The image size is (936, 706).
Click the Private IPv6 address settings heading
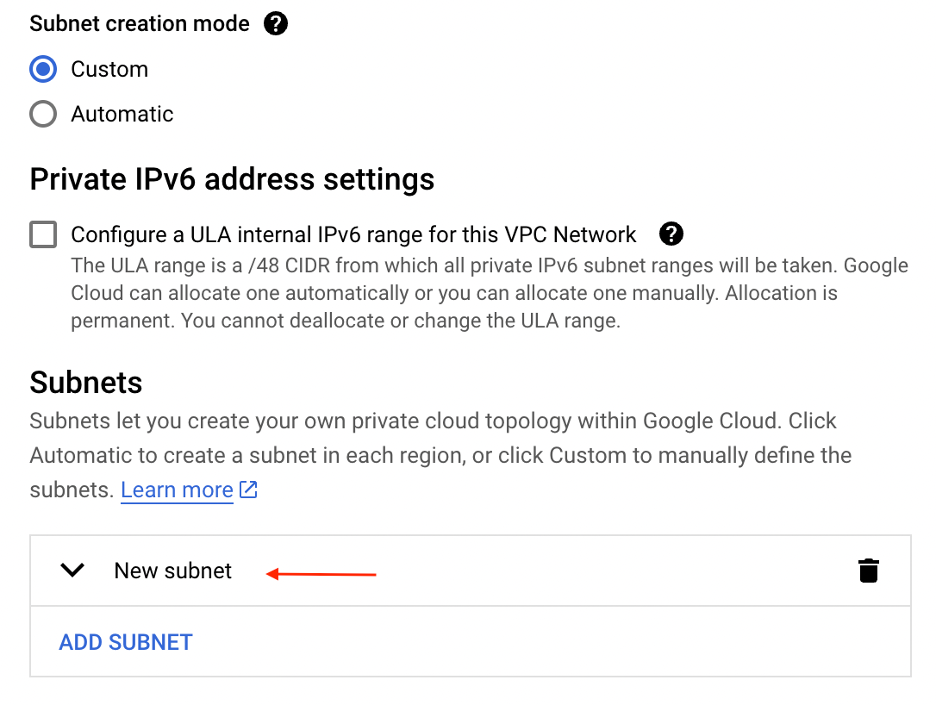pos(232,179)
